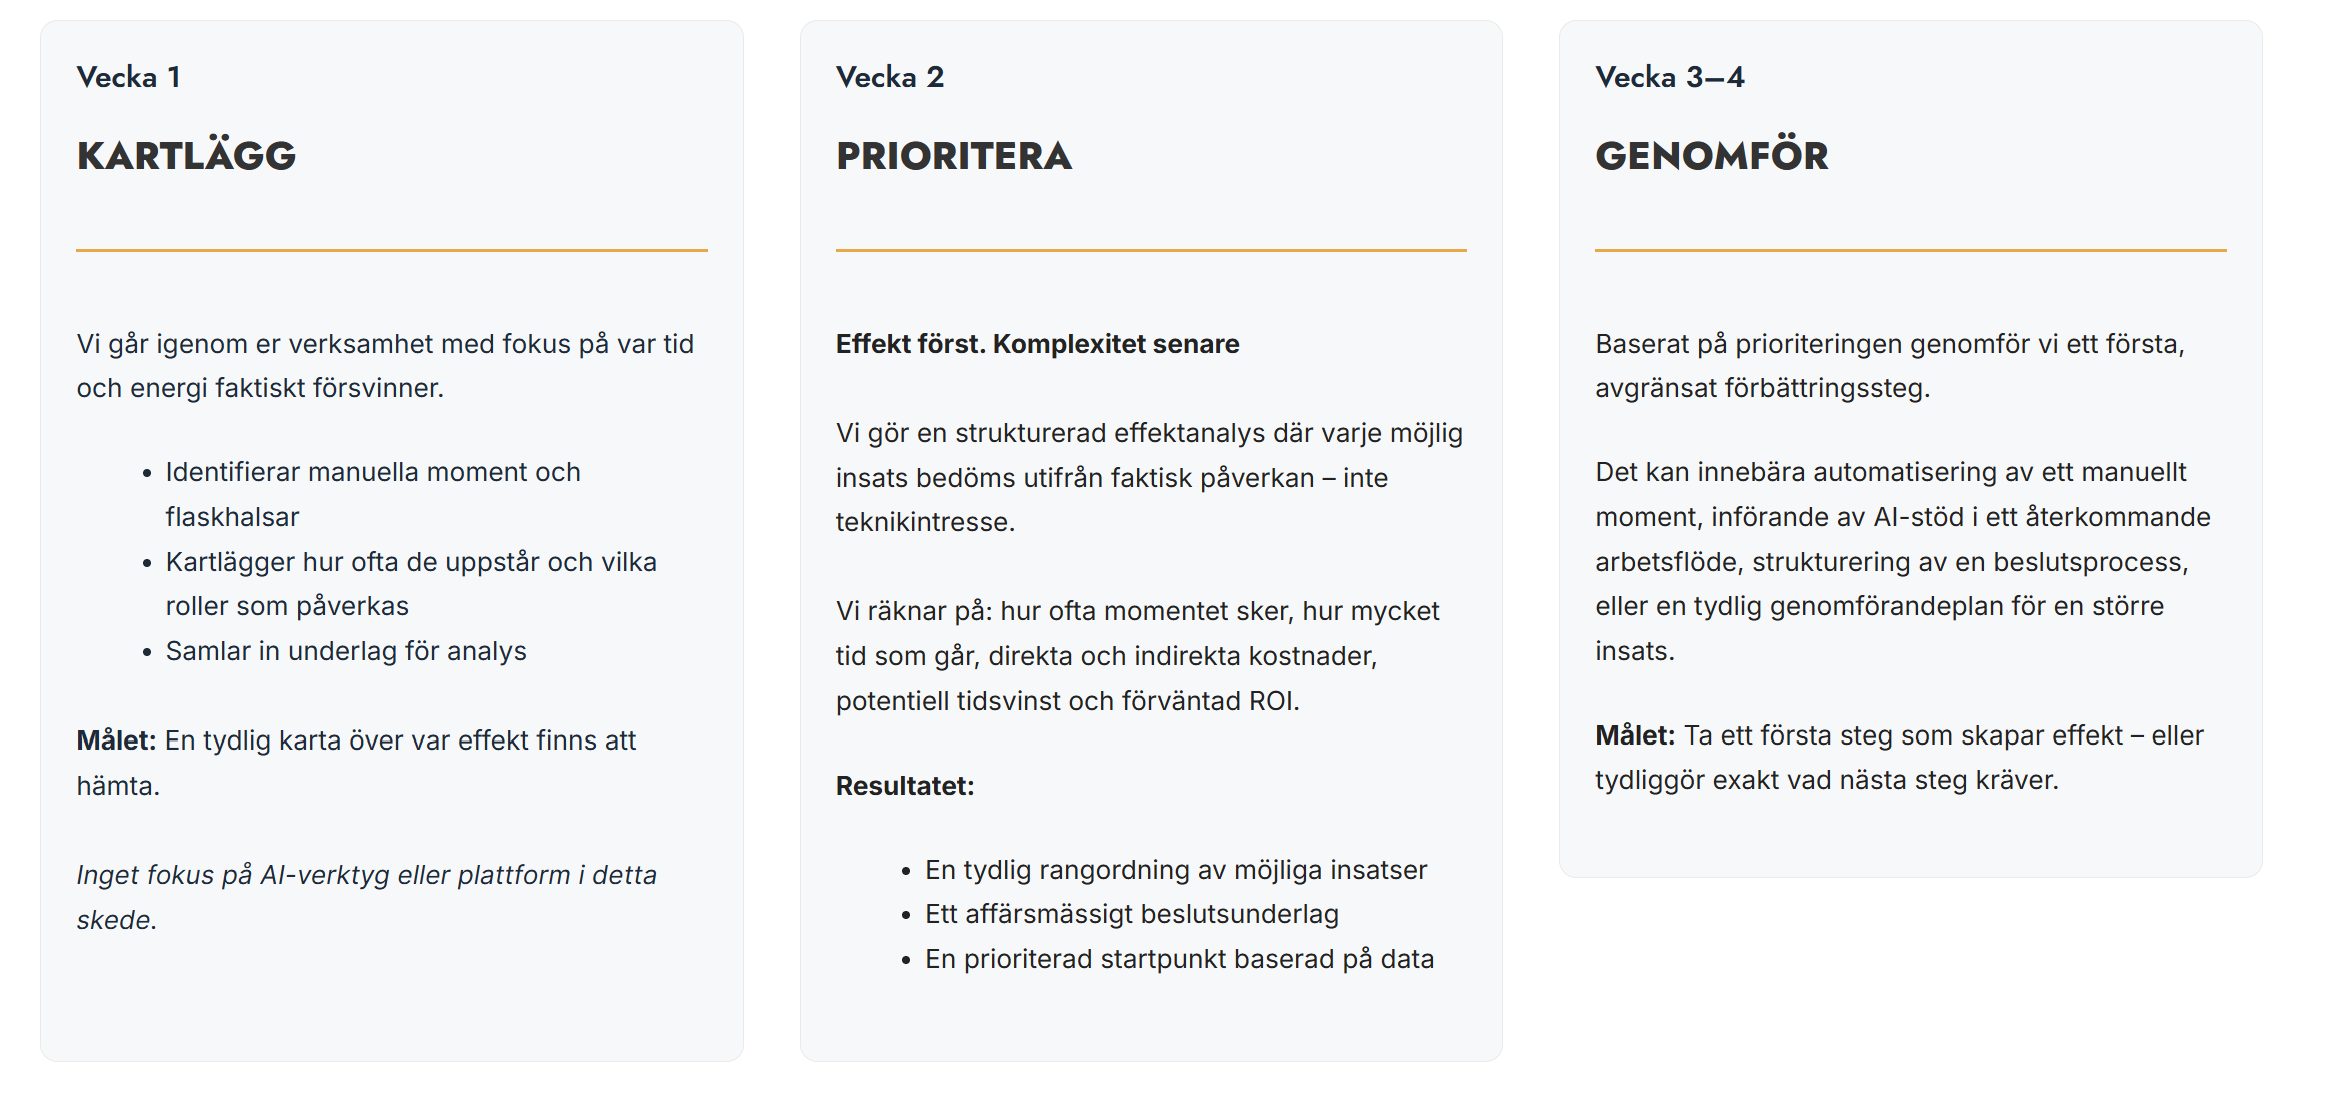
Task: Click the "Vecka 2" label
Action: tap(889, 77)
